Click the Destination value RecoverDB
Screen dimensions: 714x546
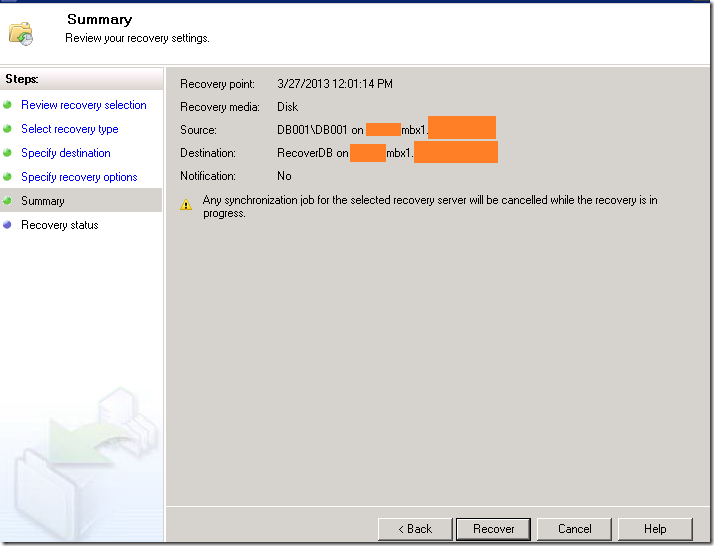click(x=305, y=153)
